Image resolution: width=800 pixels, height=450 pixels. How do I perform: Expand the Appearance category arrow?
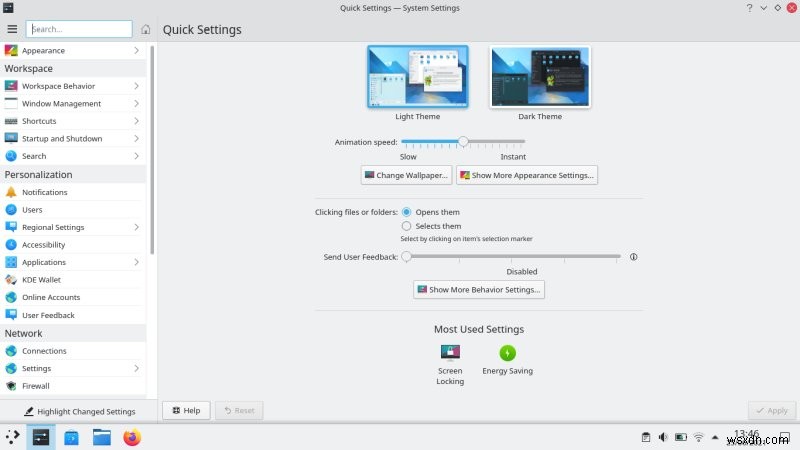(x=136, y=51)
